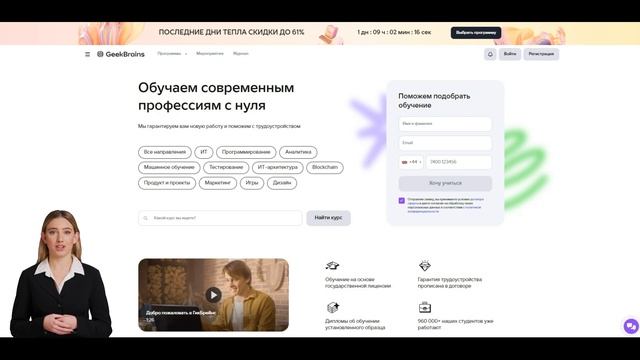The height and width of the screenshot is (360, 640).
Task: Select the Все направления filter chip
Action: (x=165, y=152)
